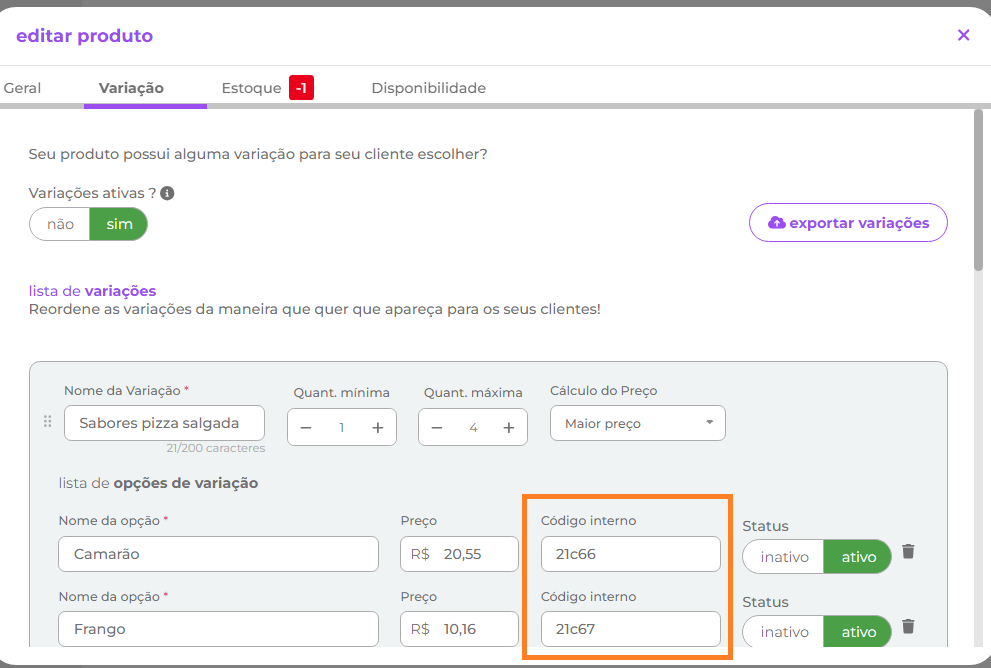Set Camarão status to inativo

click(784, 557)
